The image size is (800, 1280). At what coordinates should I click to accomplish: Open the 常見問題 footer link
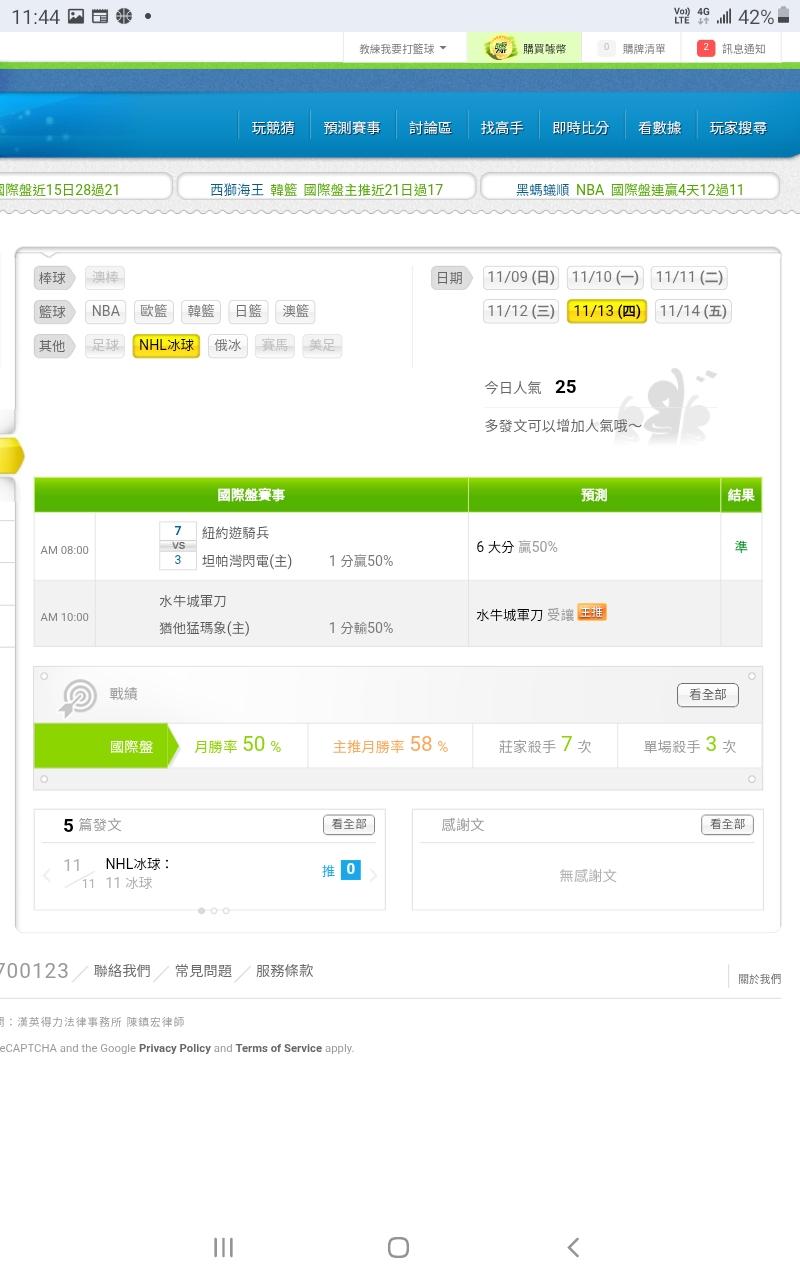point(203,971)
